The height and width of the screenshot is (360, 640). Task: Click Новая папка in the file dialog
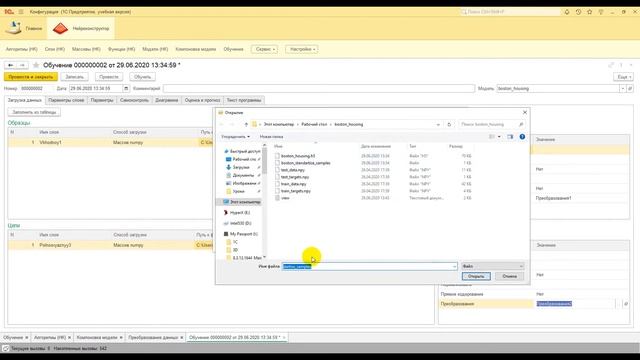[x=271, y=137]
